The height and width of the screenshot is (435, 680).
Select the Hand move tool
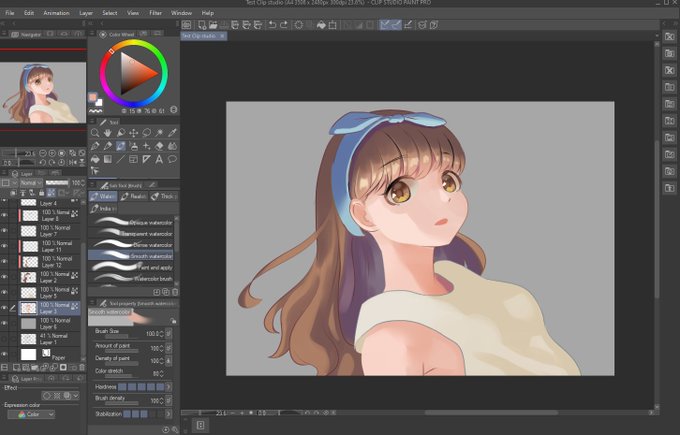click(x=108, y=133)
